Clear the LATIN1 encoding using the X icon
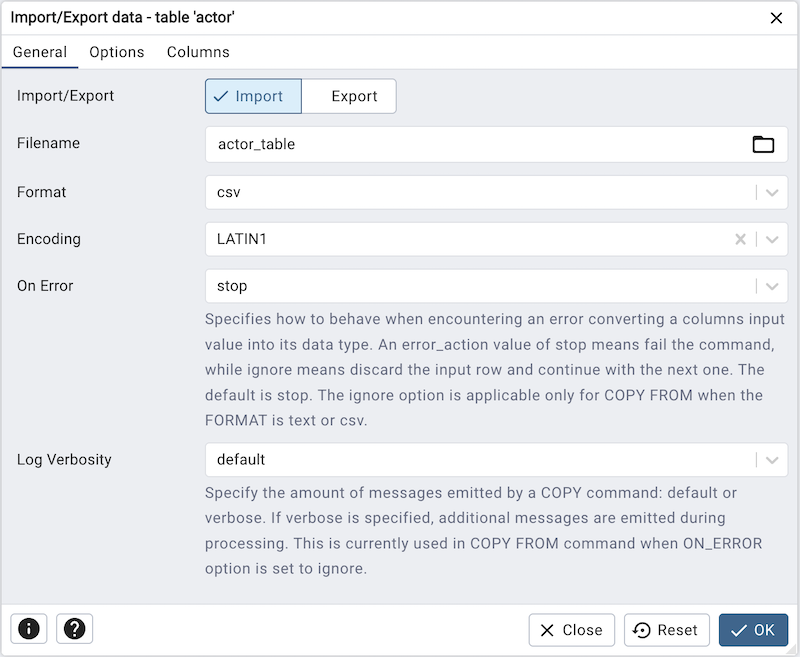 tap(740, 239)
